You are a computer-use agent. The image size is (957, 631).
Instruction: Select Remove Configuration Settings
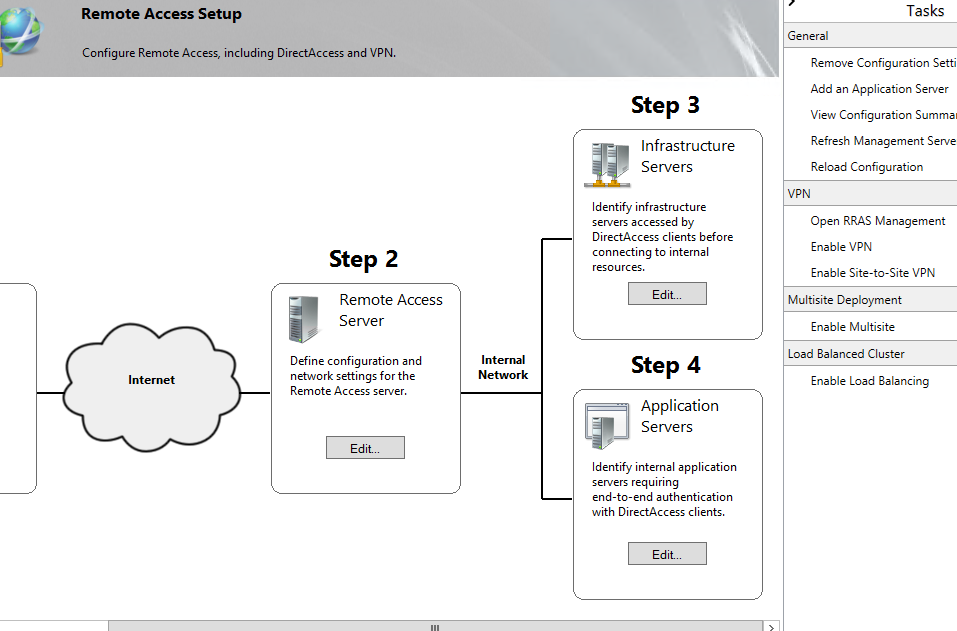[x=884, y=62]
